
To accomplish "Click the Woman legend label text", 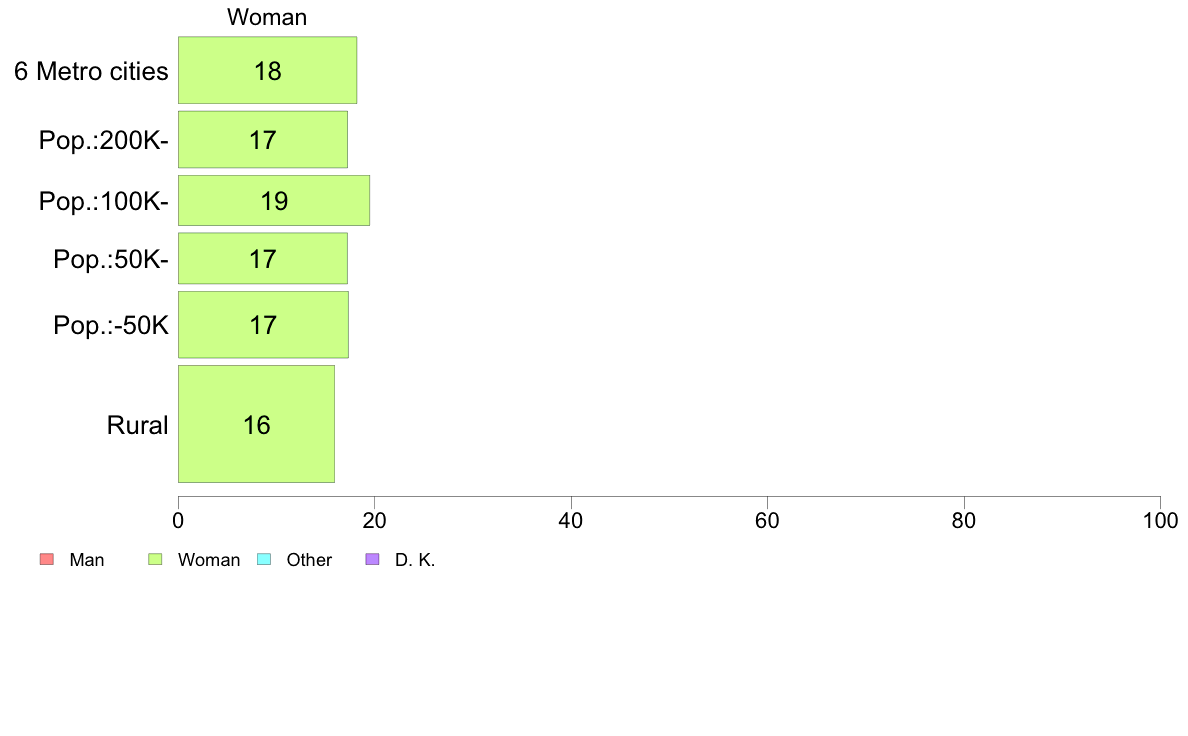I will pyautogui.click(x=208, y=560).
